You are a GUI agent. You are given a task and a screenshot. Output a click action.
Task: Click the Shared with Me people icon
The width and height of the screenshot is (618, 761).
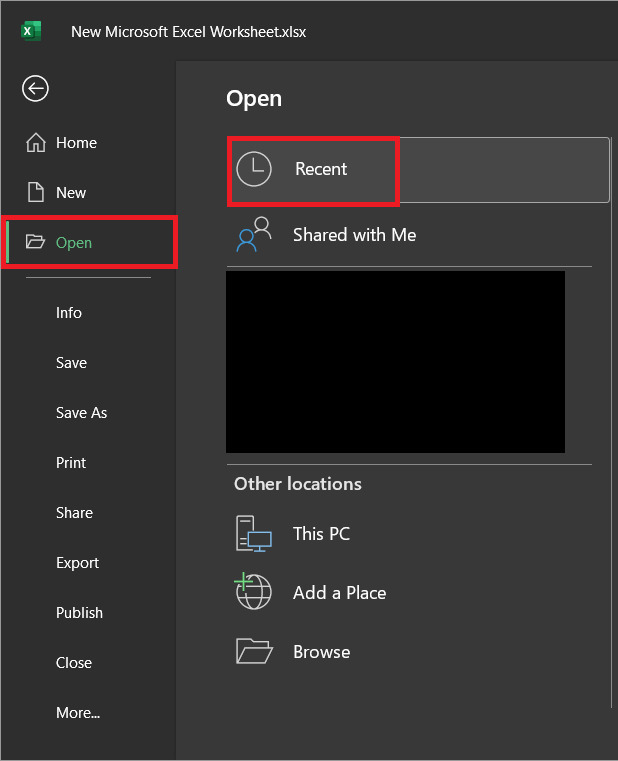coord(253,234)
